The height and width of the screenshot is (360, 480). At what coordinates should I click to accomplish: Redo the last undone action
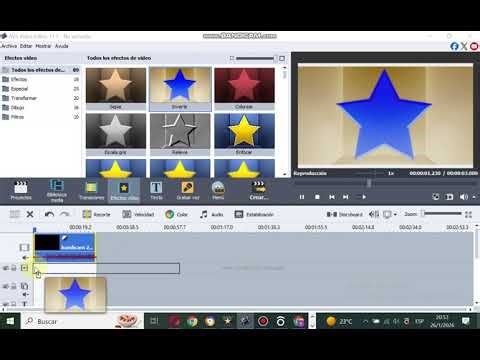(65, 214)
